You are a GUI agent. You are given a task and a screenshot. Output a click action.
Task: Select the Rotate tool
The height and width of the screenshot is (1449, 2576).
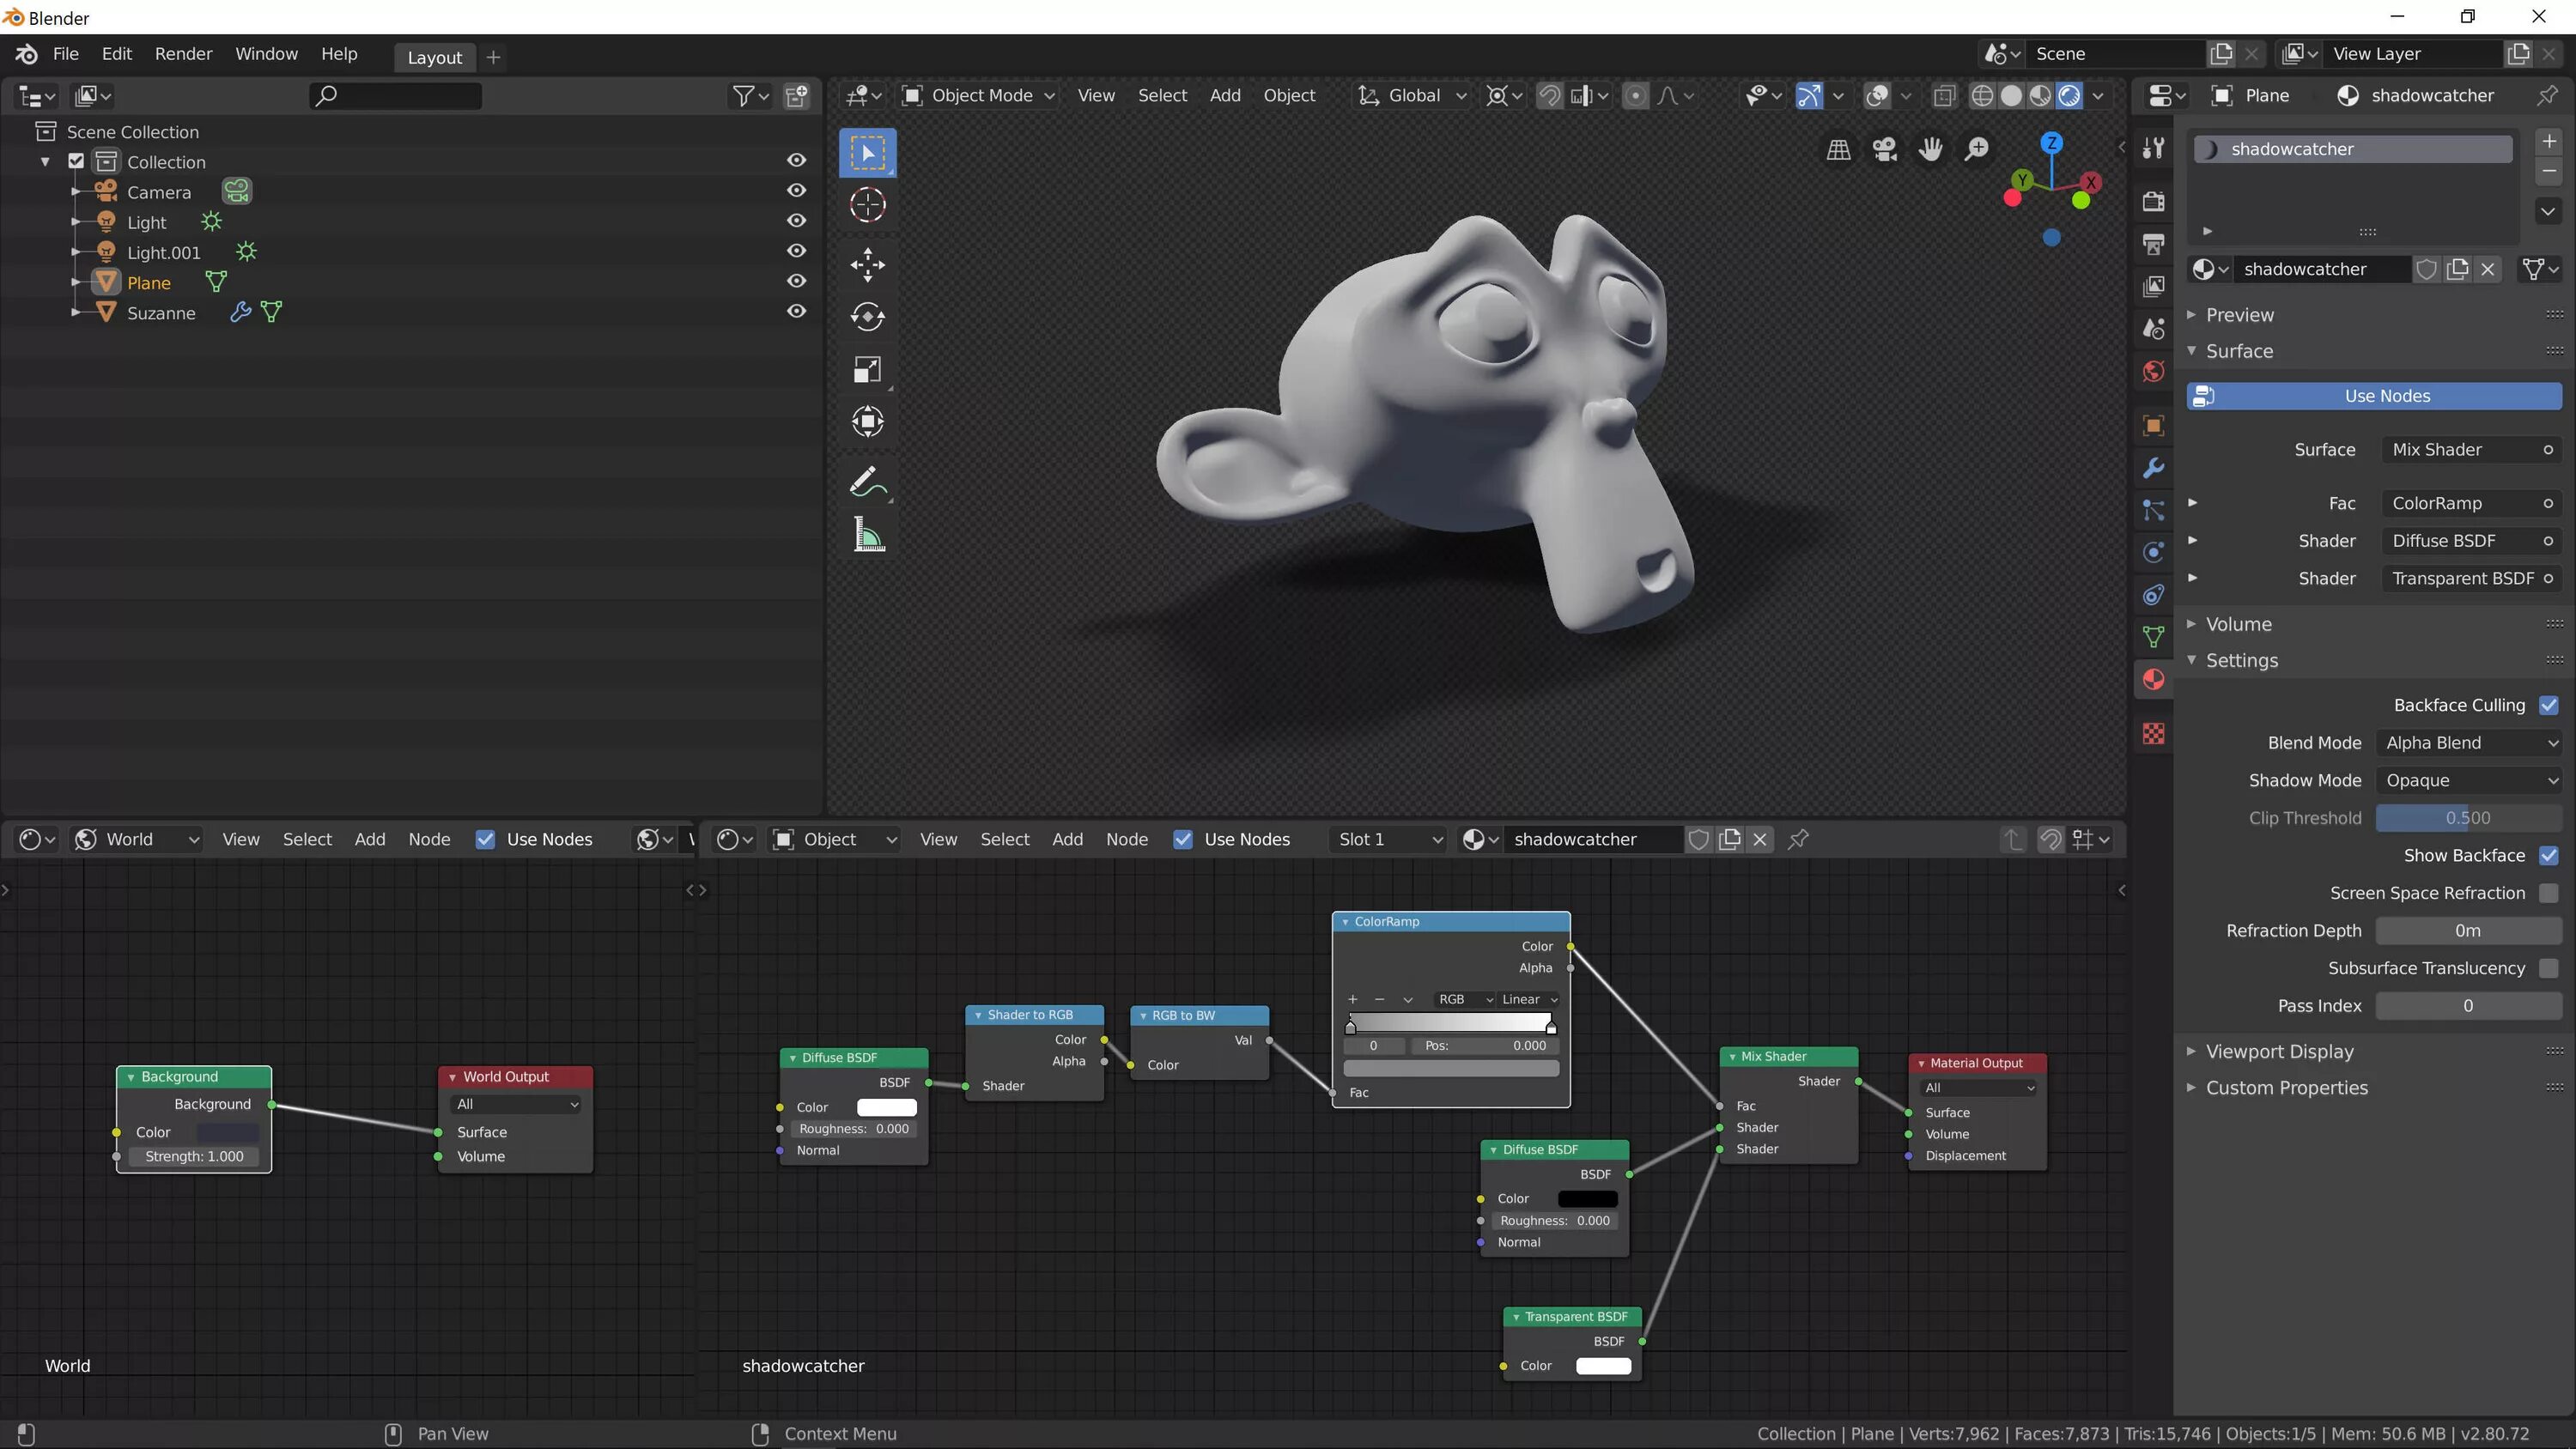pyautogui.click(x=867, y=317)
